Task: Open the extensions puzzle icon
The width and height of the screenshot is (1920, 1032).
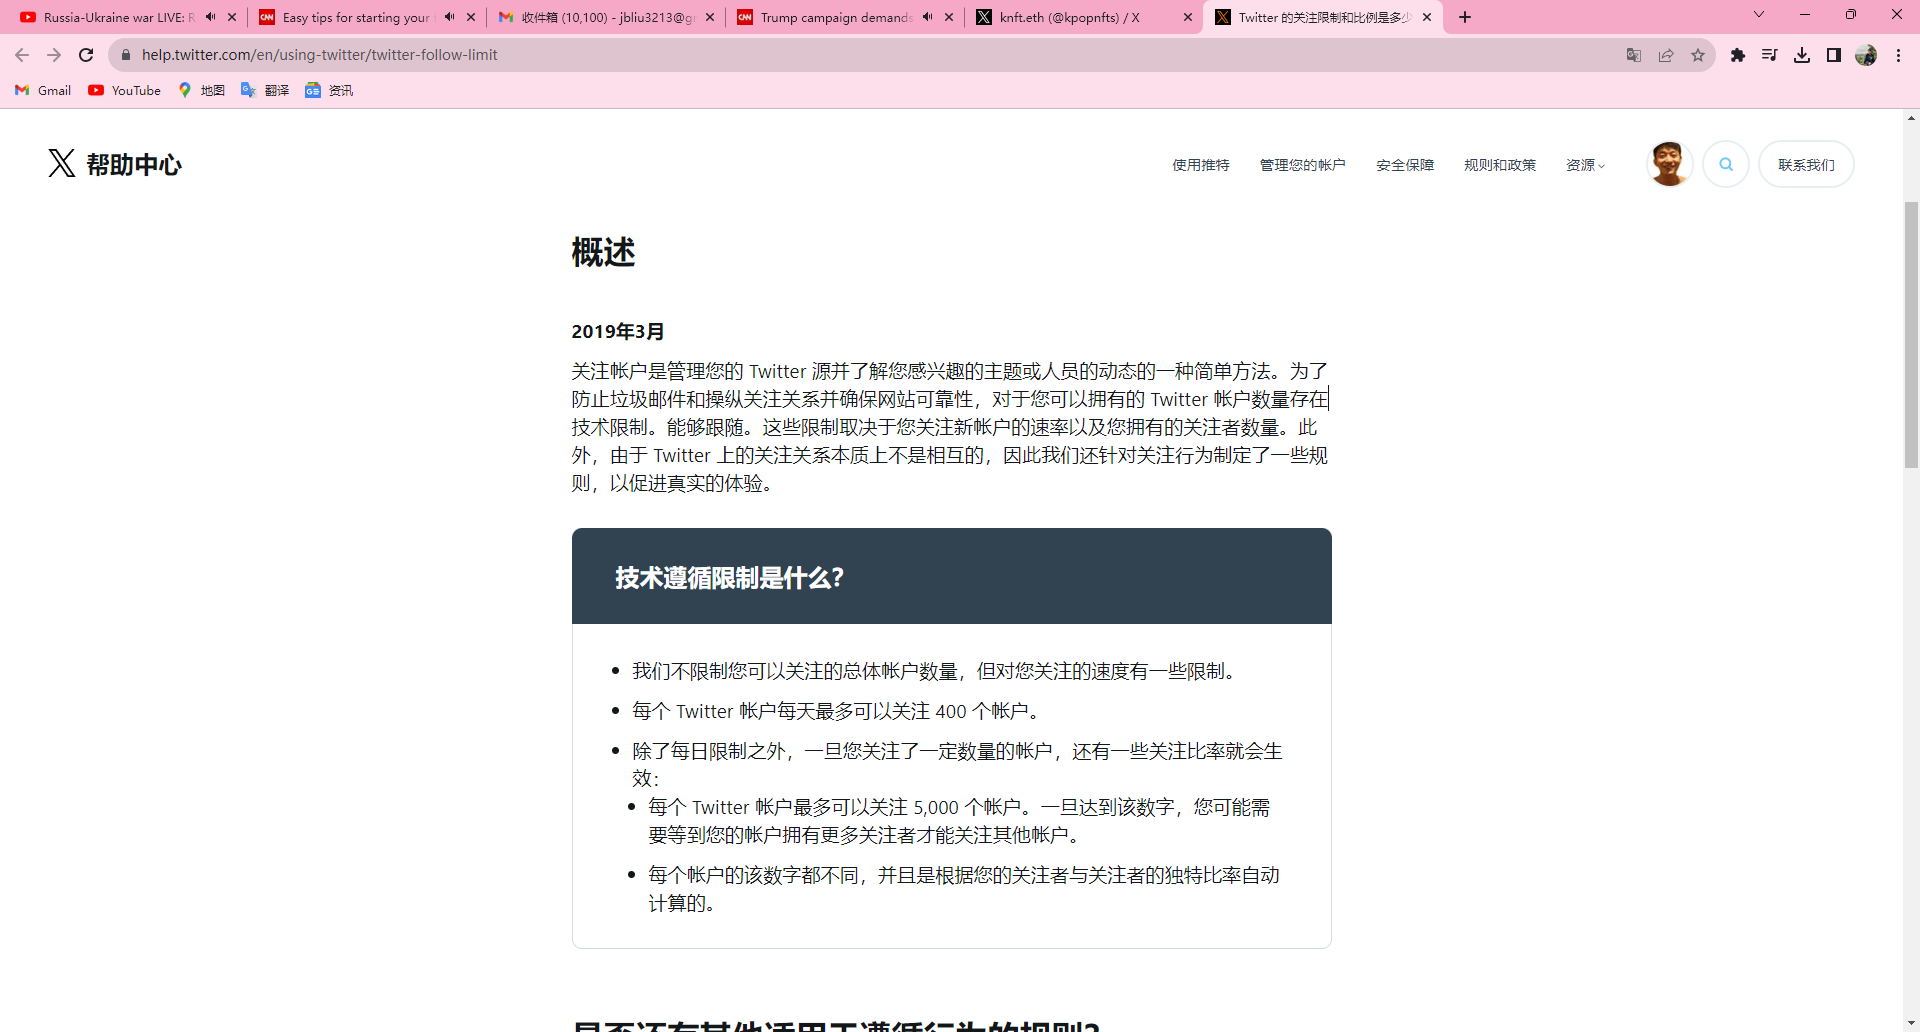Action: (1738, 55)
